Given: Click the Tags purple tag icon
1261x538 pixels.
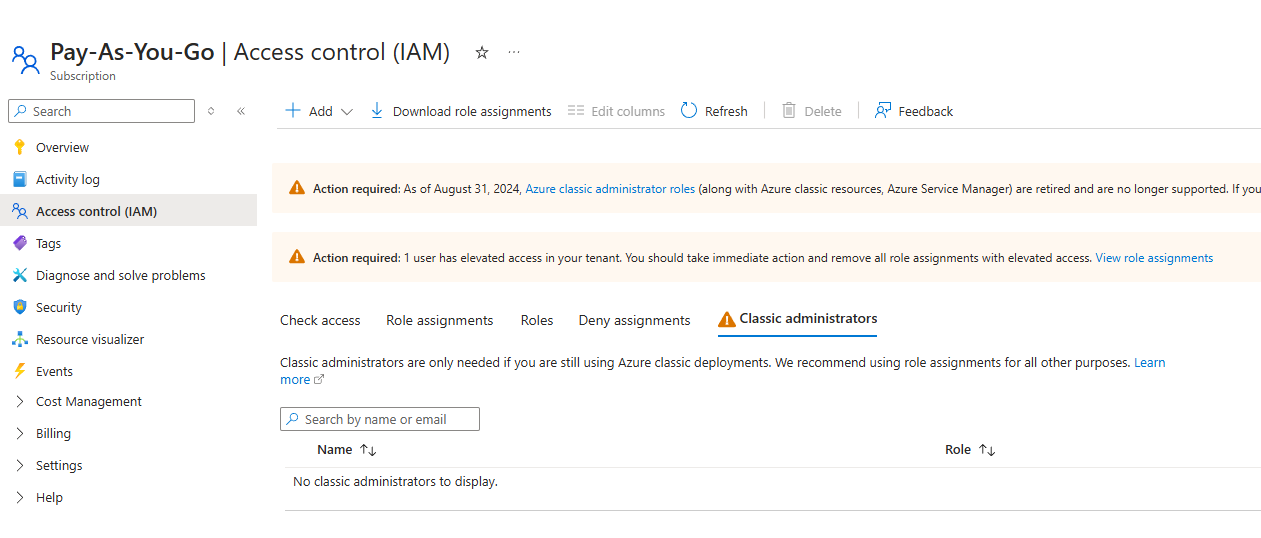Looking at the screenshot, I should [19, 243].
